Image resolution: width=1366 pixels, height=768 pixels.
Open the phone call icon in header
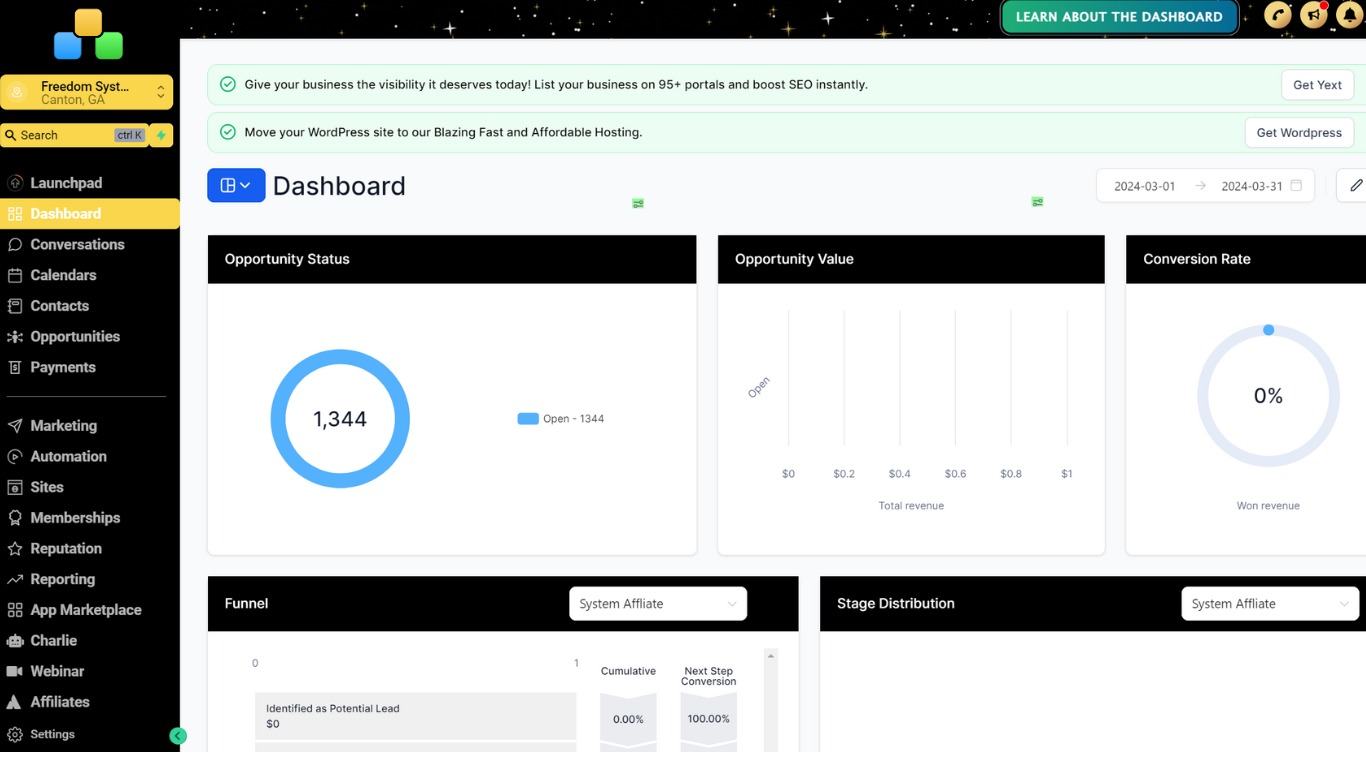click(x=1276, y=15)
